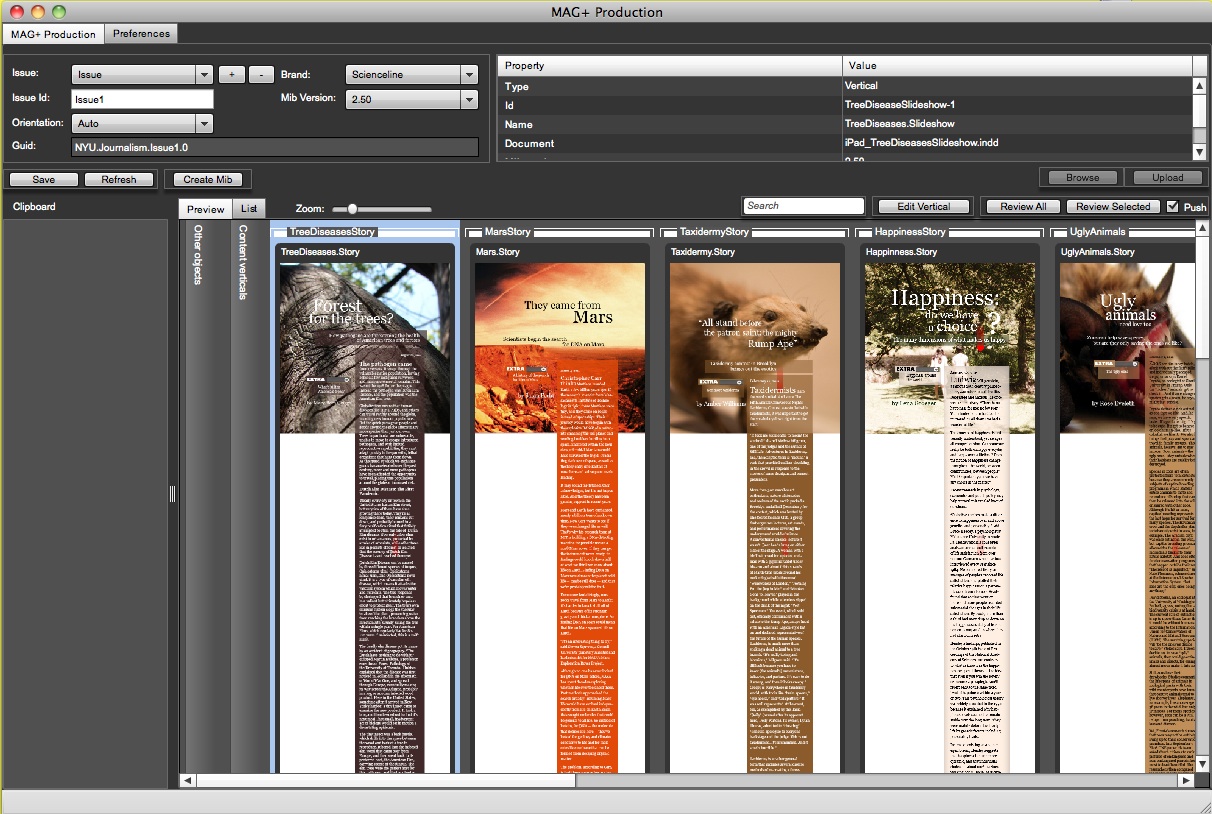
Task: Click the Value column header
Action: click(x=1018, y=66)
